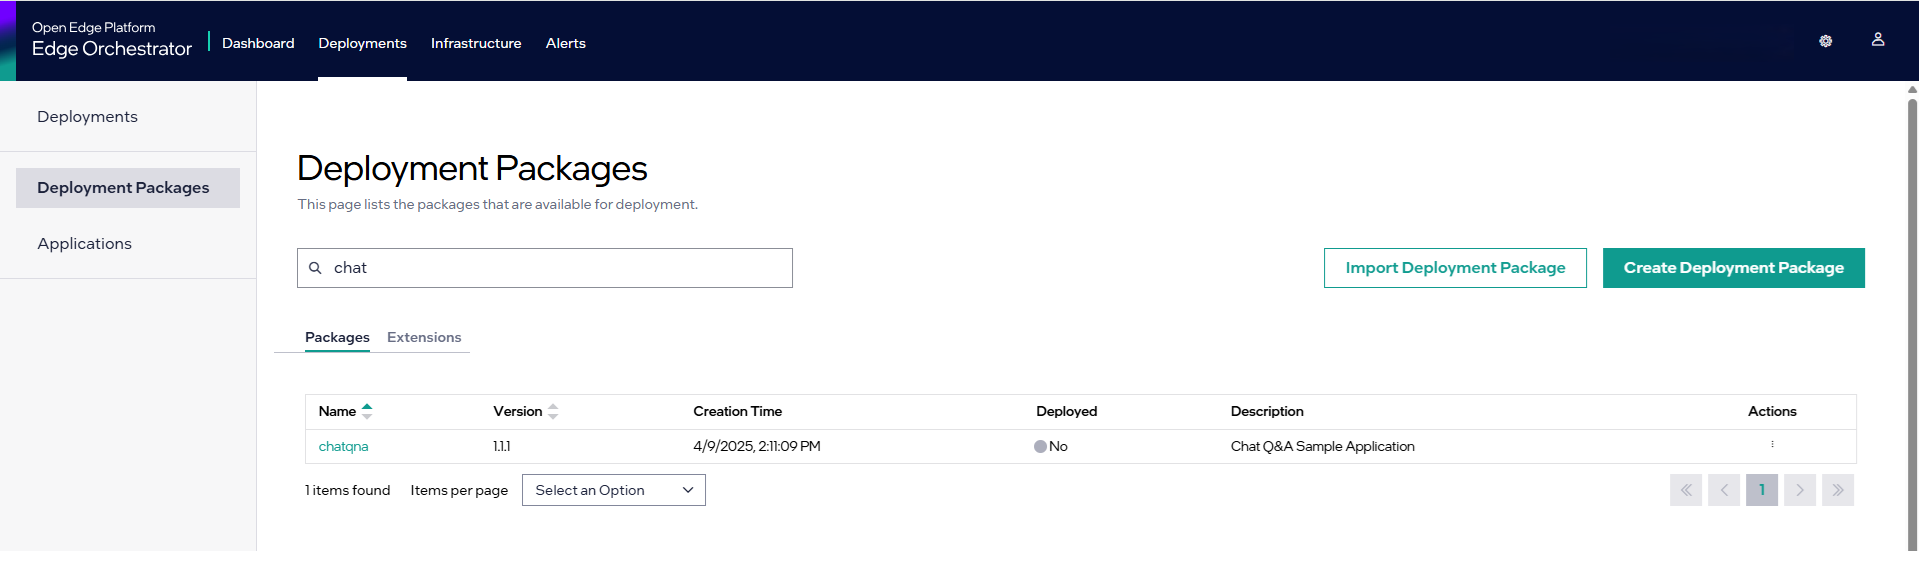Open the settings gear icon in header
Viewport: 1919px width, 579px height.
click(x=1825, y=41)
